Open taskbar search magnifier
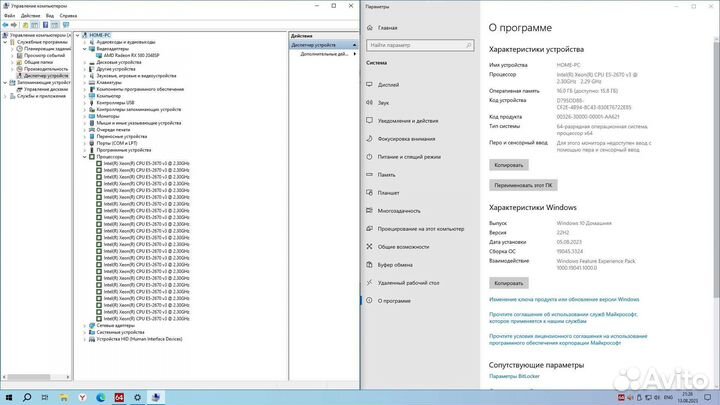The image size is (720, 405). point(27,397)
